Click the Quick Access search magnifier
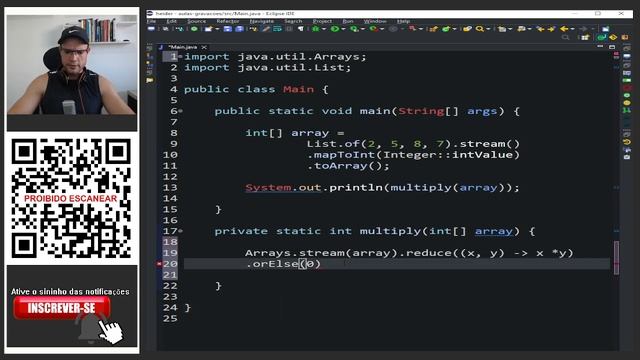Image resolution: width=640 pixels, height=360 pixels. (x=565, y=38)
